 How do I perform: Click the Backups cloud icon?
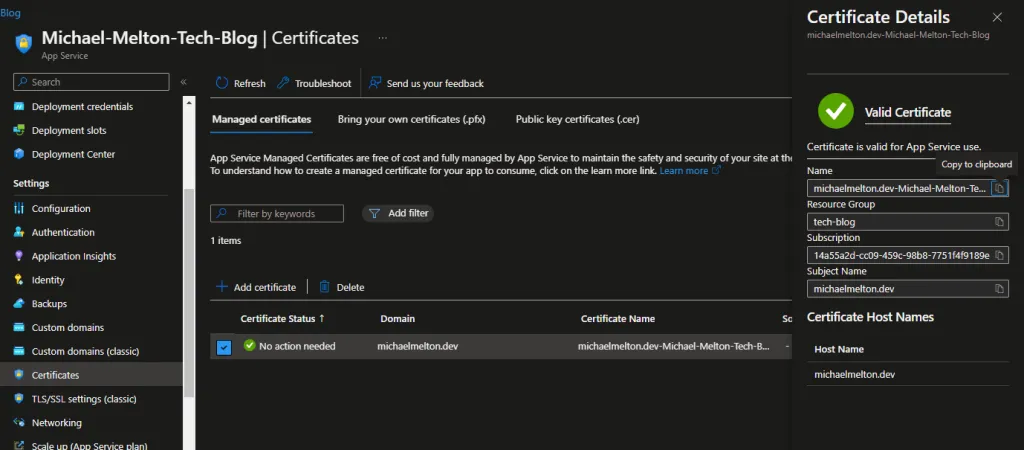(19, 304)
